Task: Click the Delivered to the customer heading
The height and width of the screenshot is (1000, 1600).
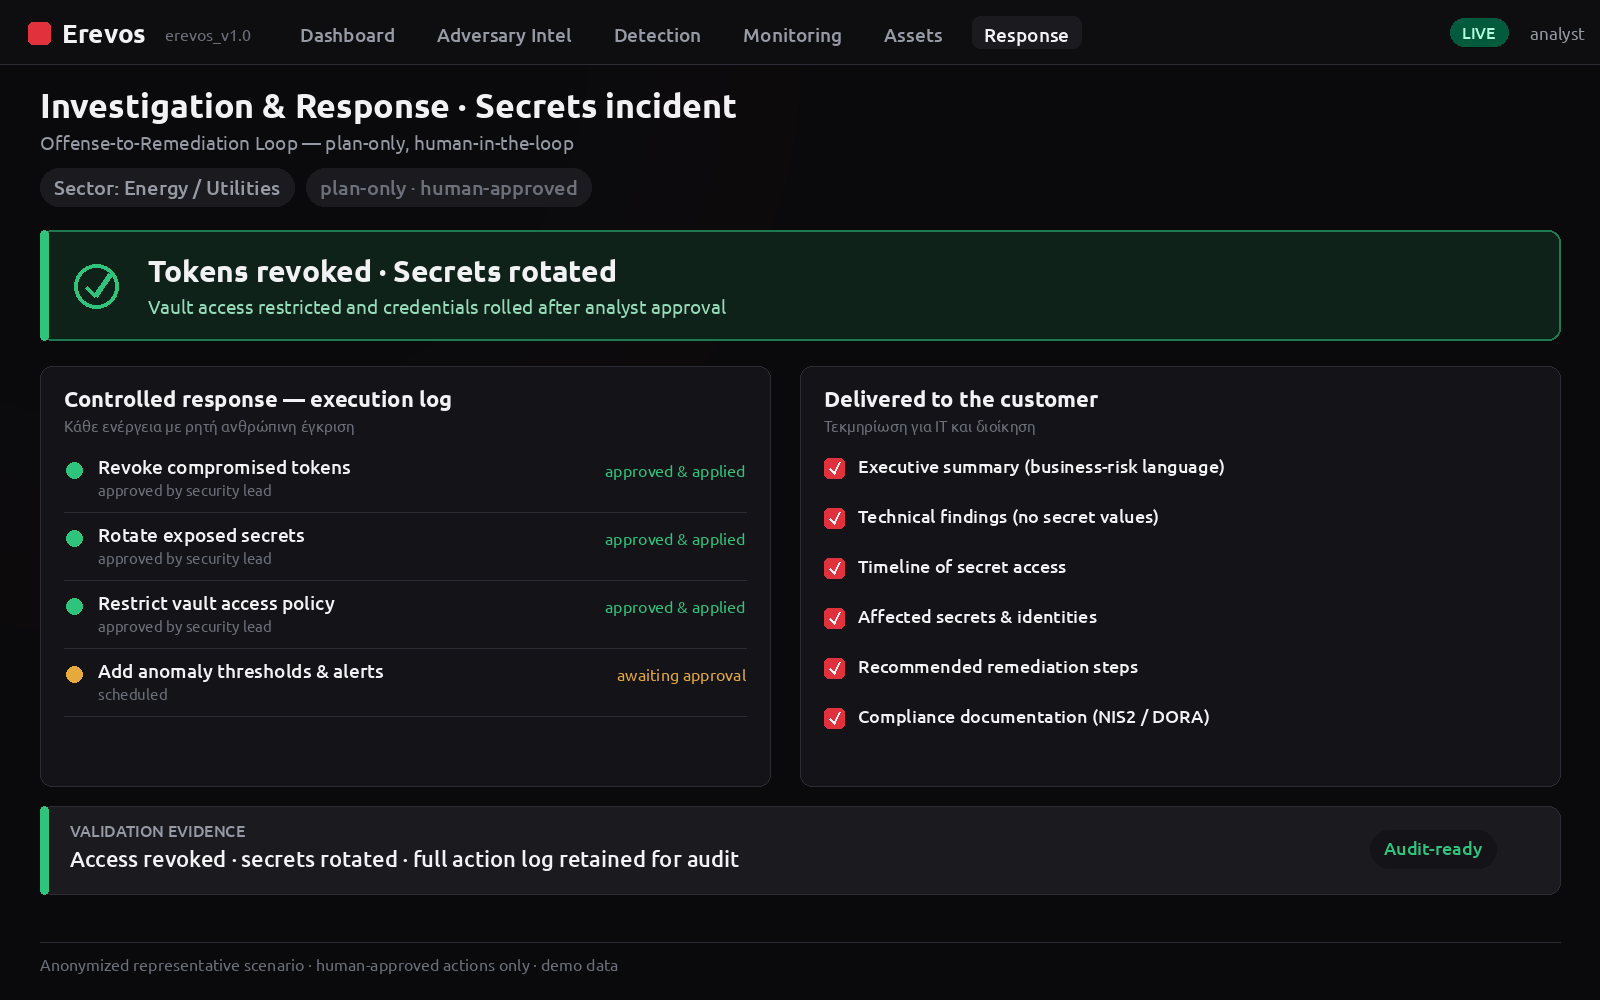Action: click(961, 399)
